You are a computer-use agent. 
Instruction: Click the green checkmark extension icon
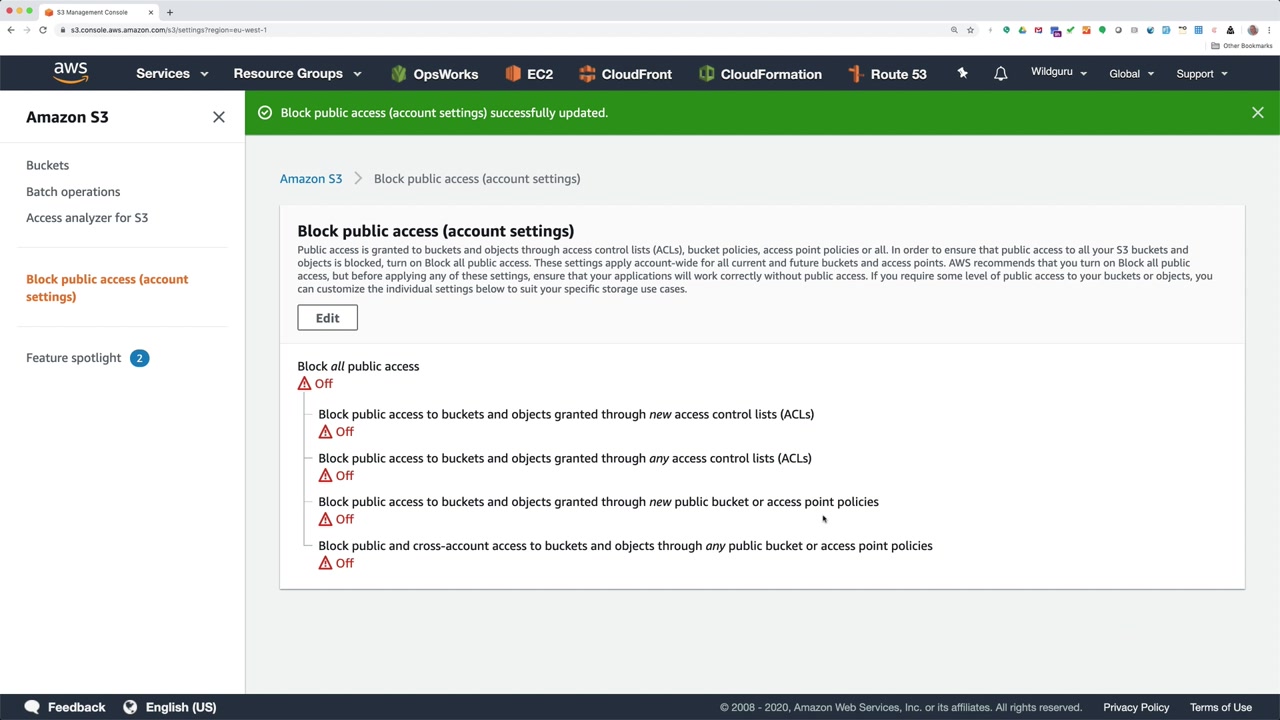pos(1070,30)
